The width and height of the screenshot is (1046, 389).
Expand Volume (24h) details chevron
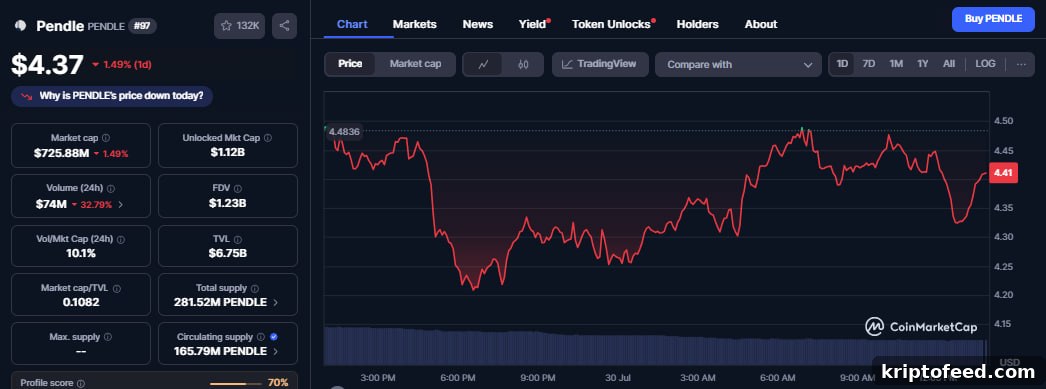point(120,205)
